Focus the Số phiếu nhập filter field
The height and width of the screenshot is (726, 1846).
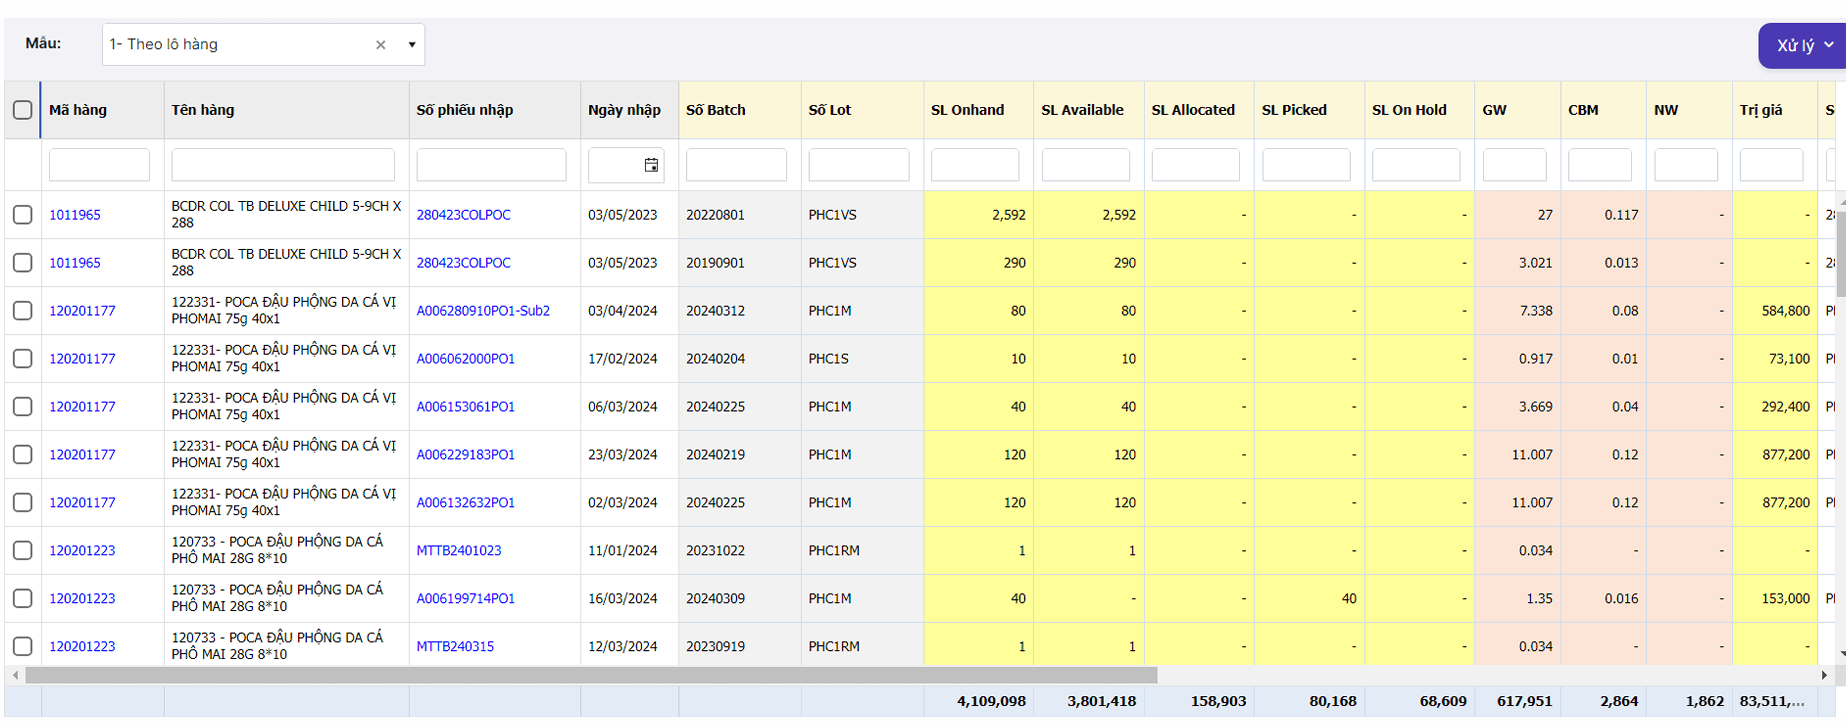pos(491,165)
